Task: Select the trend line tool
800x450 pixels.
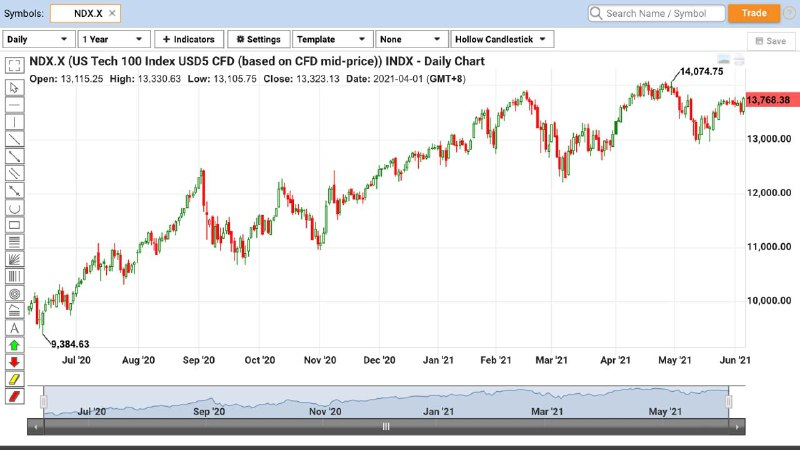Action: [14, 139]
